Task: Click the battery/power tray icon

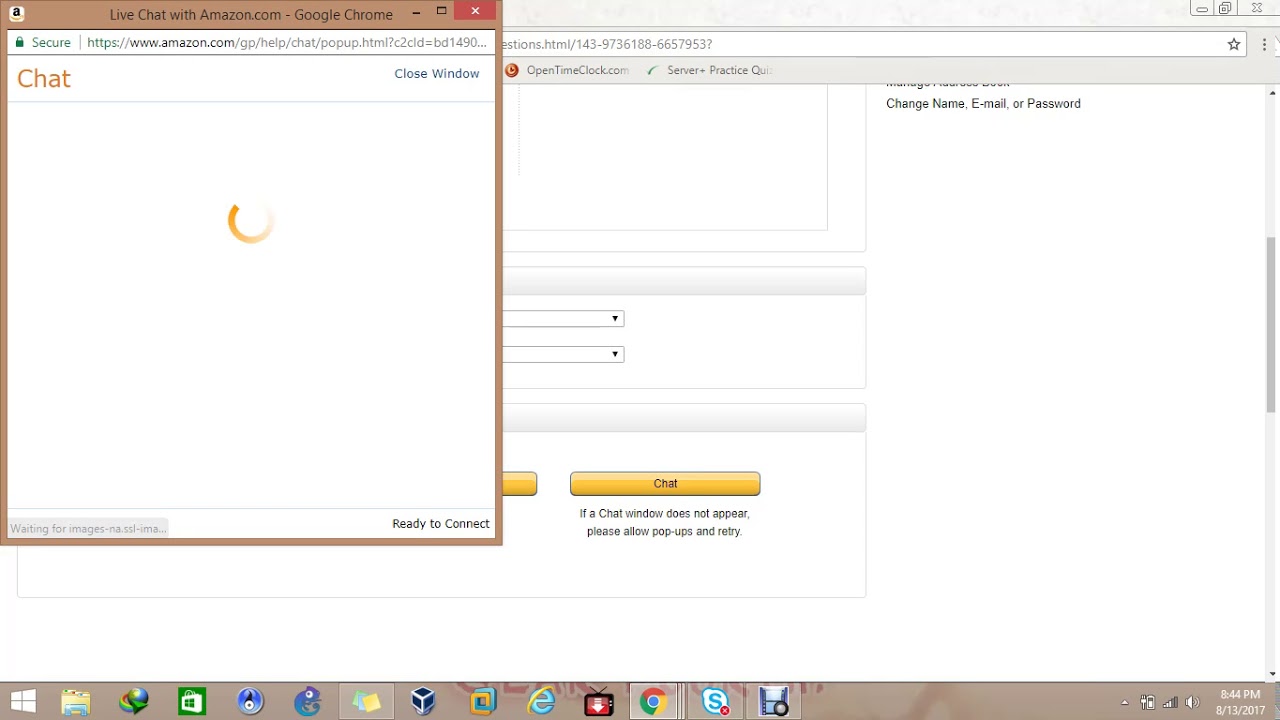Action: (1147, 703)
